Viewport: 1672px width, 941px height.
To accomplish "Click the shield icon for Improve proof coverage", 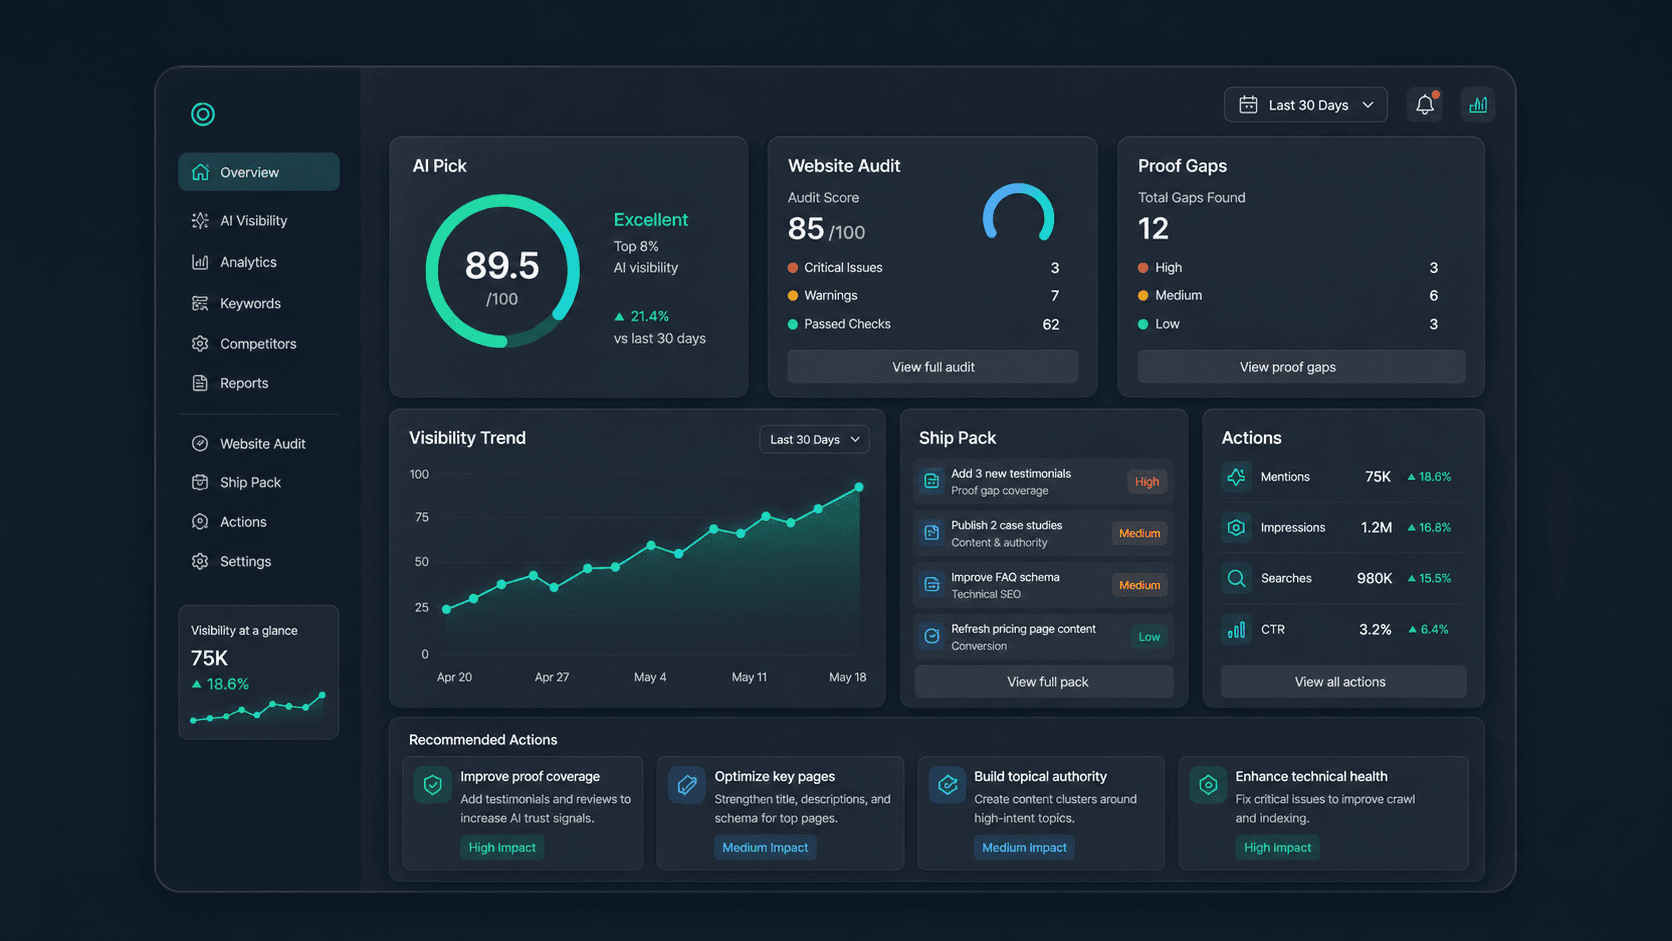I will [x=433, y=785].
